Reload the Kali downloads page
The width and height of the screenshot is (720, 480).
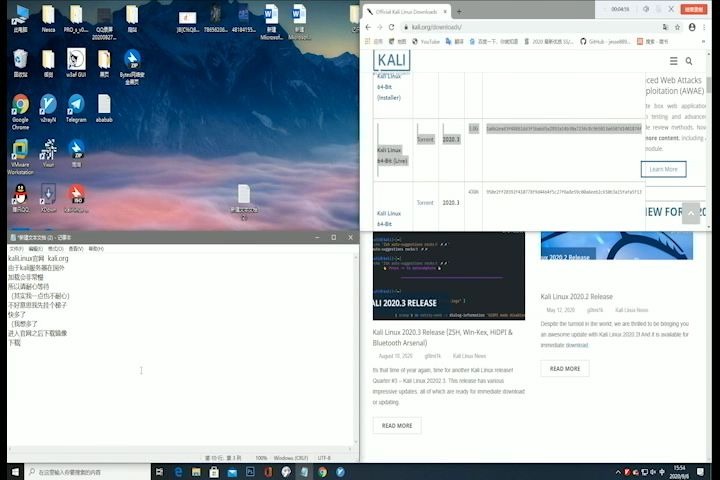391,27
